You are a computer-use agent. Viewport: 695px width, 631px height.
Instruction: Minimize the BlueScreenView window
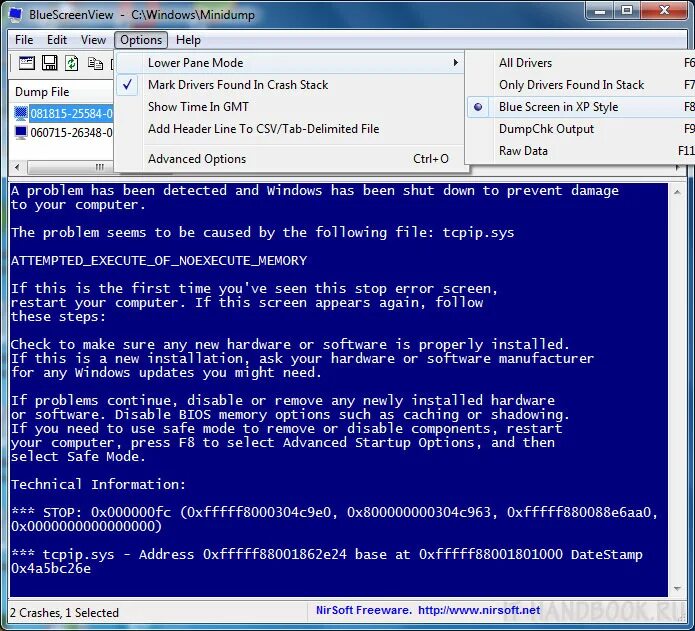click(600, 11)
